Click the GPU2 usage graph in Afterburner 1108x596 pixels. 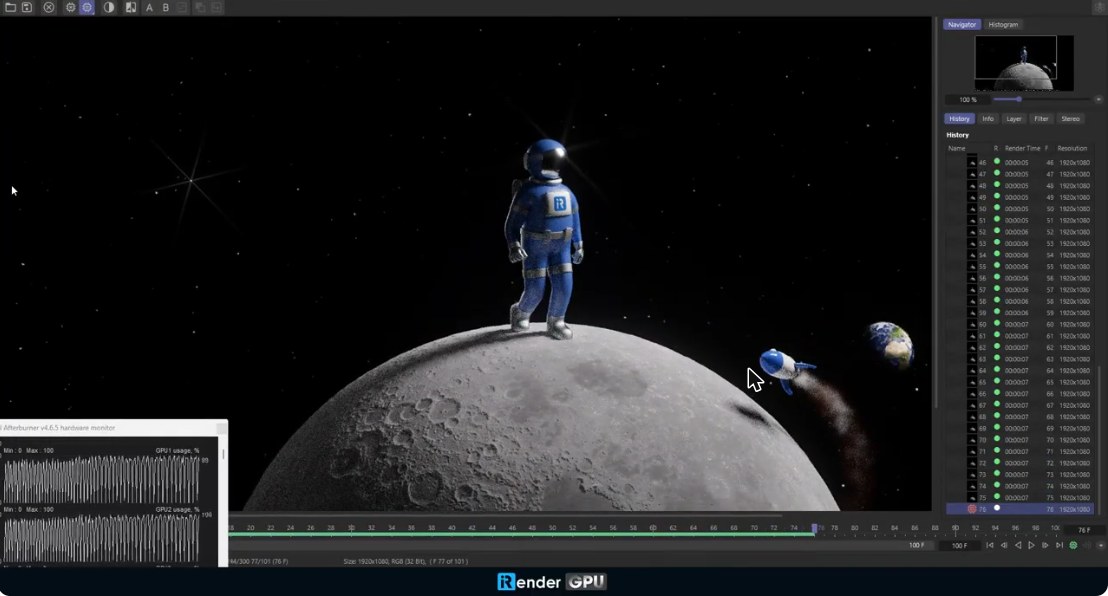pyautogui.click(x=101, y=536)
